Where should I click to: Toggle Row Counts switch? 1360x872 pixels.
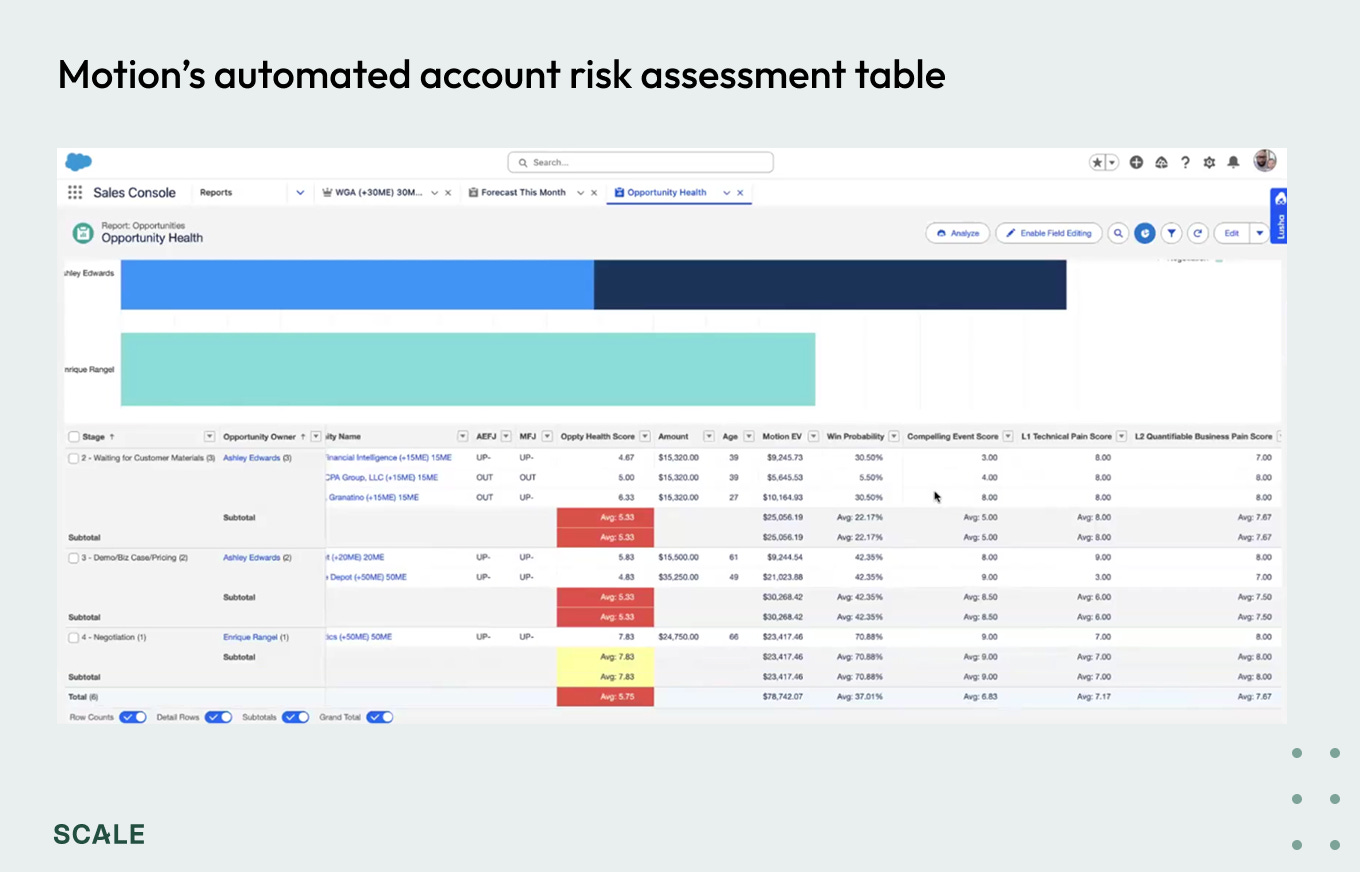tap(133, 717)
